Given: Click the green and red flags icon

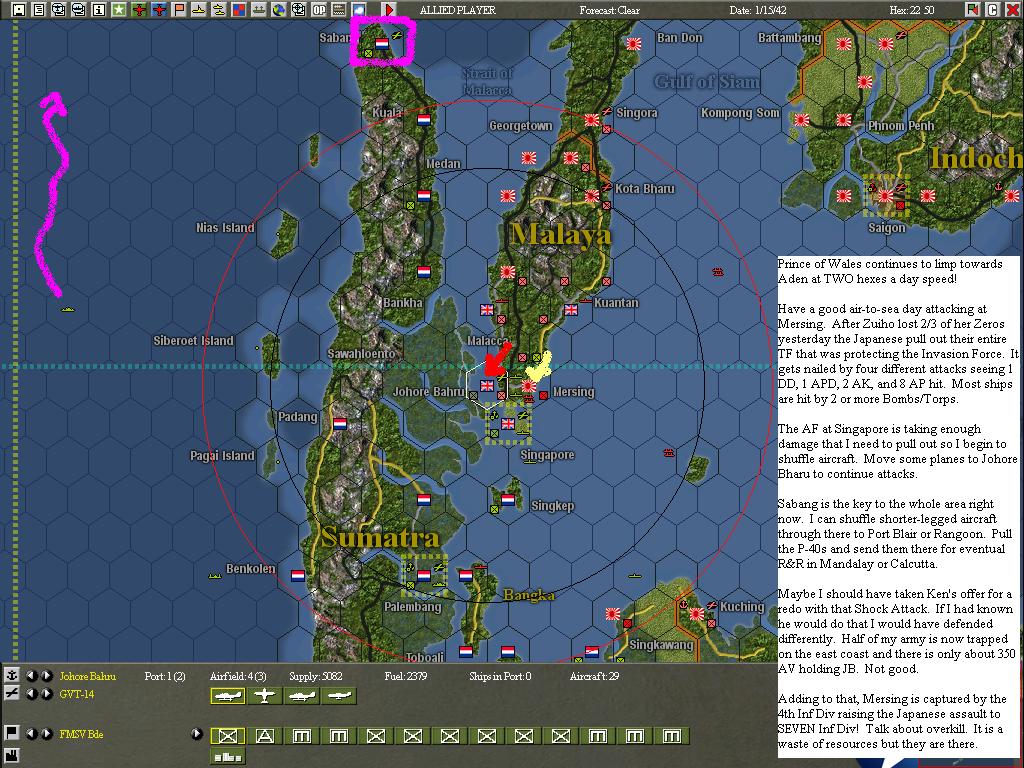Looking at the screenshot, I should pyautogui.click(x=972, y=10).
